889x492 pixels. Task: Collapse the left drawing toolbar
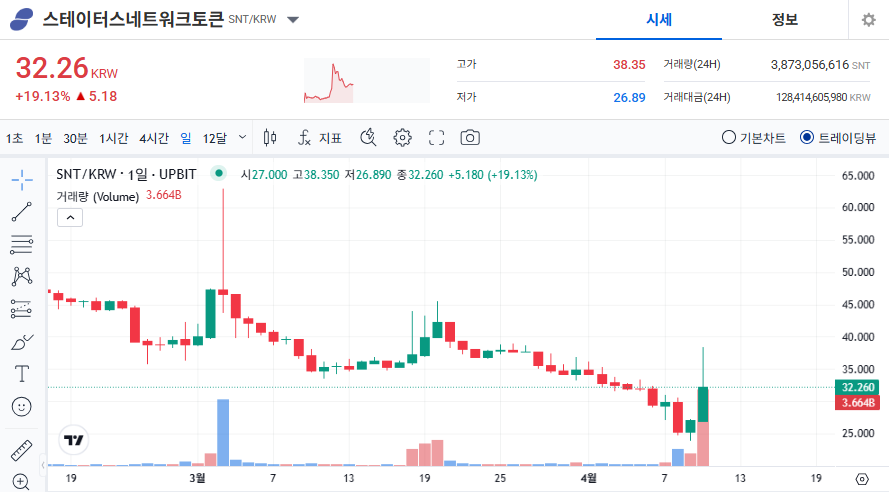(43, 465)
